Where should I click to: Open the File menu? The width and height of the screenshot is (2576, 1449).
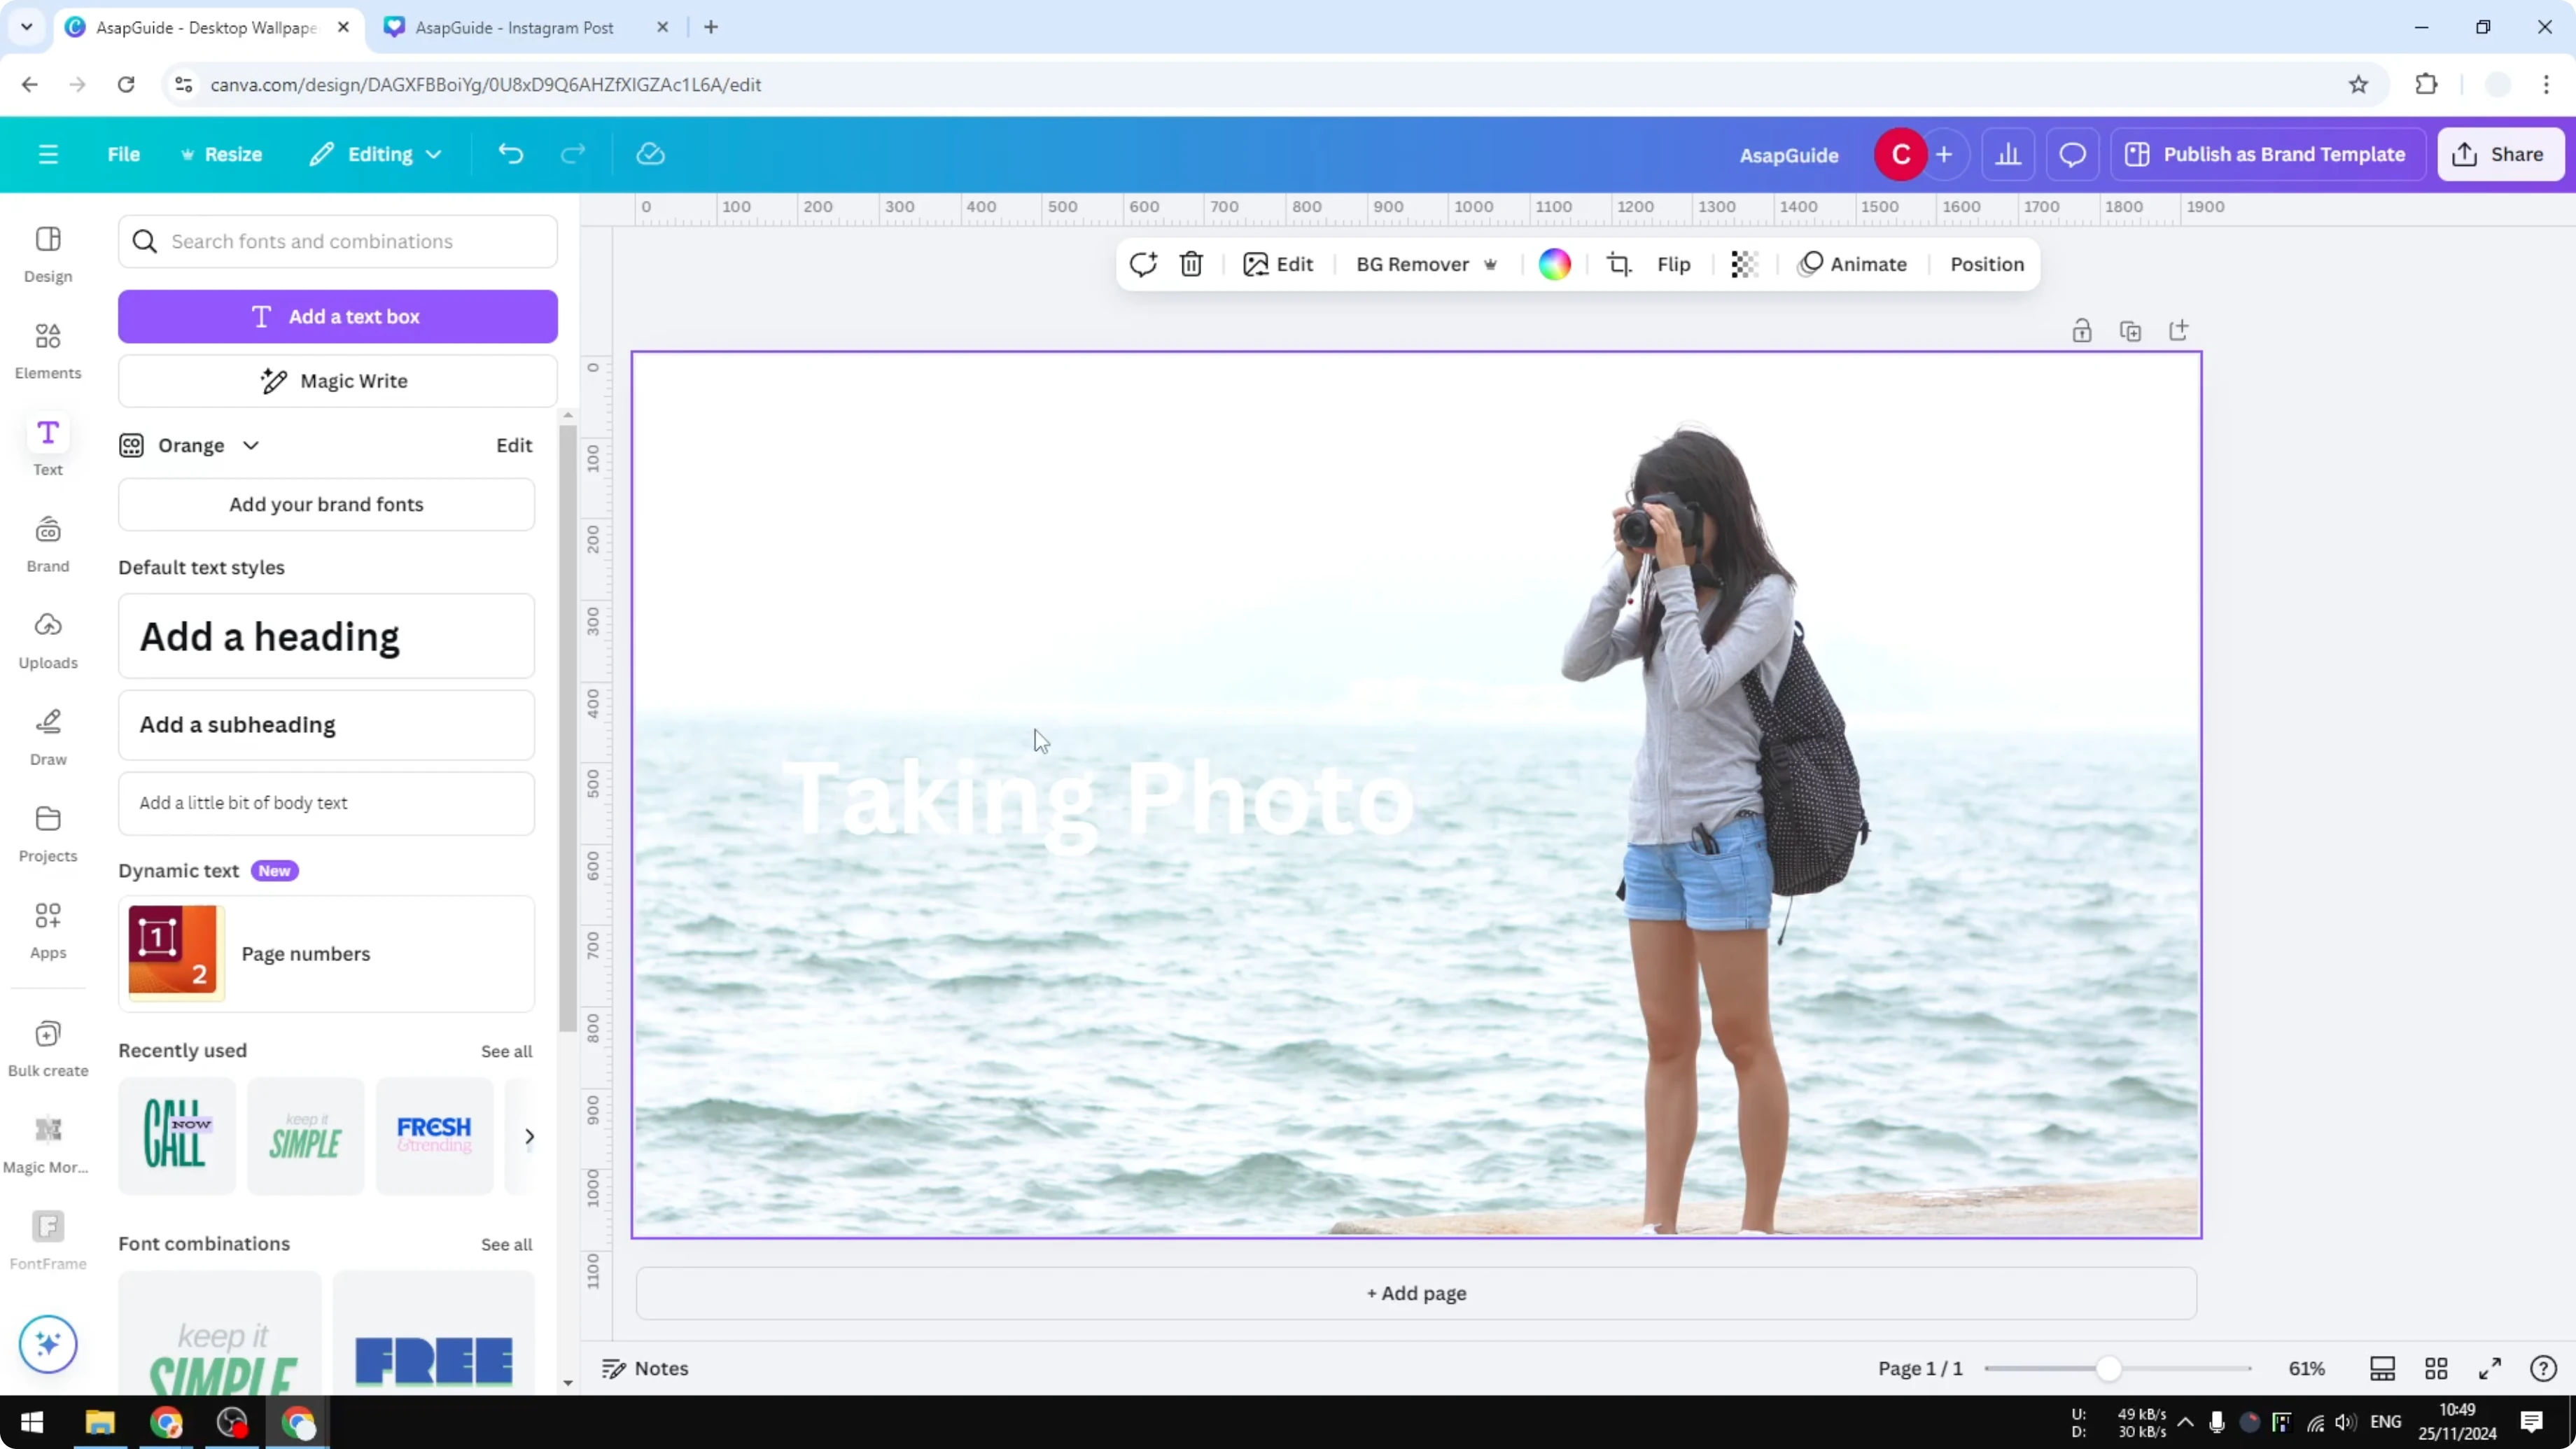pyautogui.click(x=124, y=154)
